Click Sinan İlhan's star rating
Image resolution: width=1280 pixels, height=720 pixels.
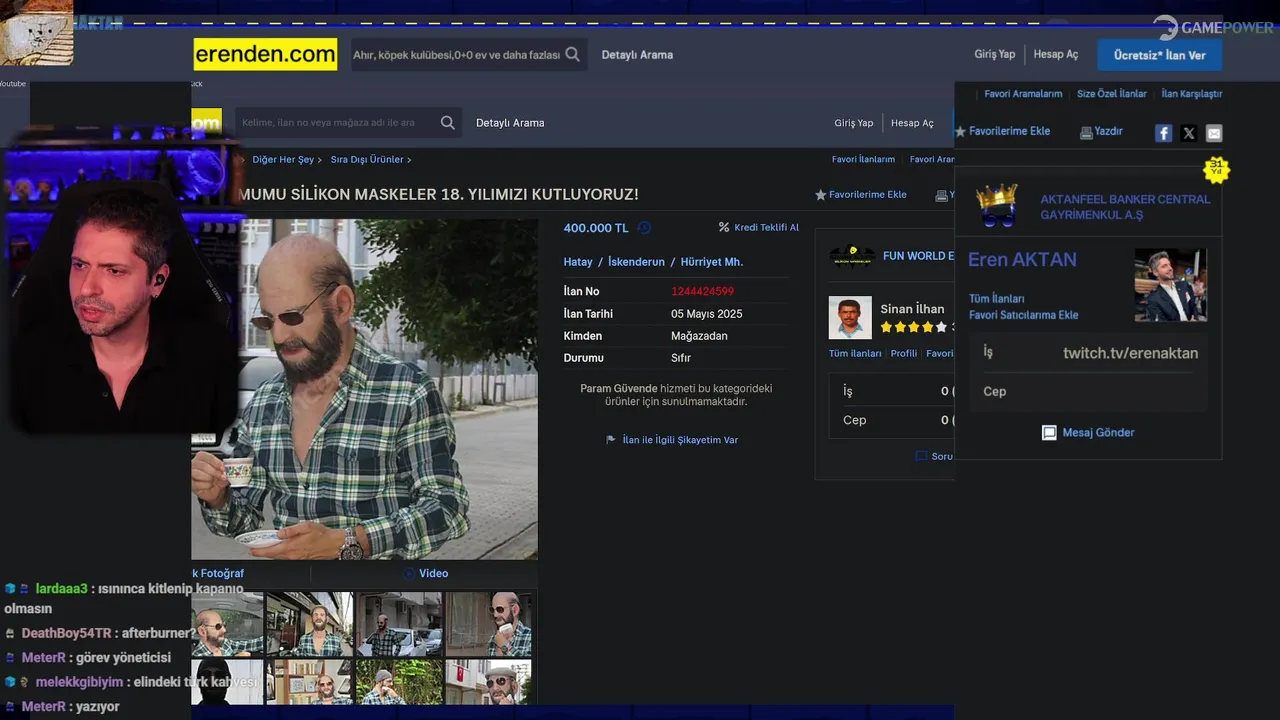coord(913,327)
